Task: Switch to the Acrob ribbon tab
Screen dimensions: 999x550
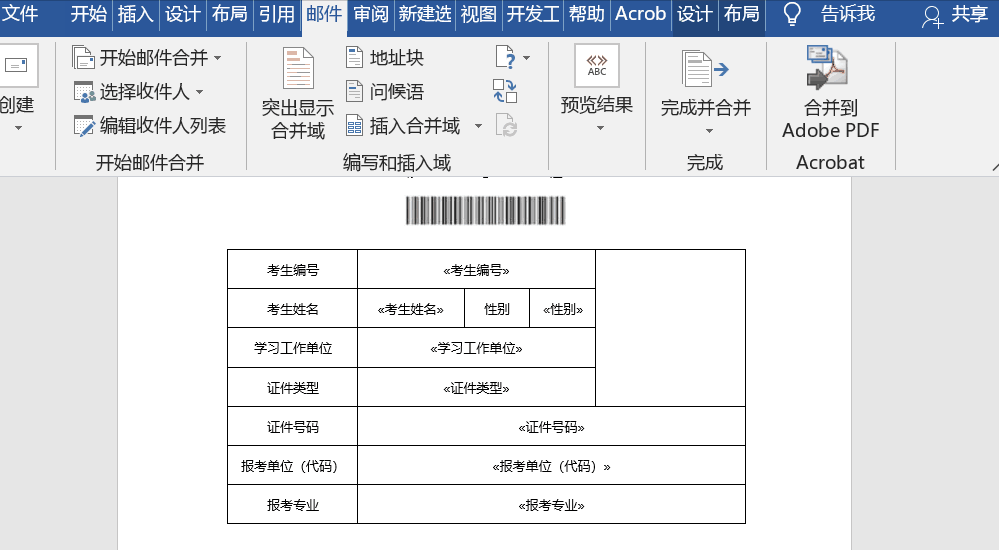Action: [640, 13]
